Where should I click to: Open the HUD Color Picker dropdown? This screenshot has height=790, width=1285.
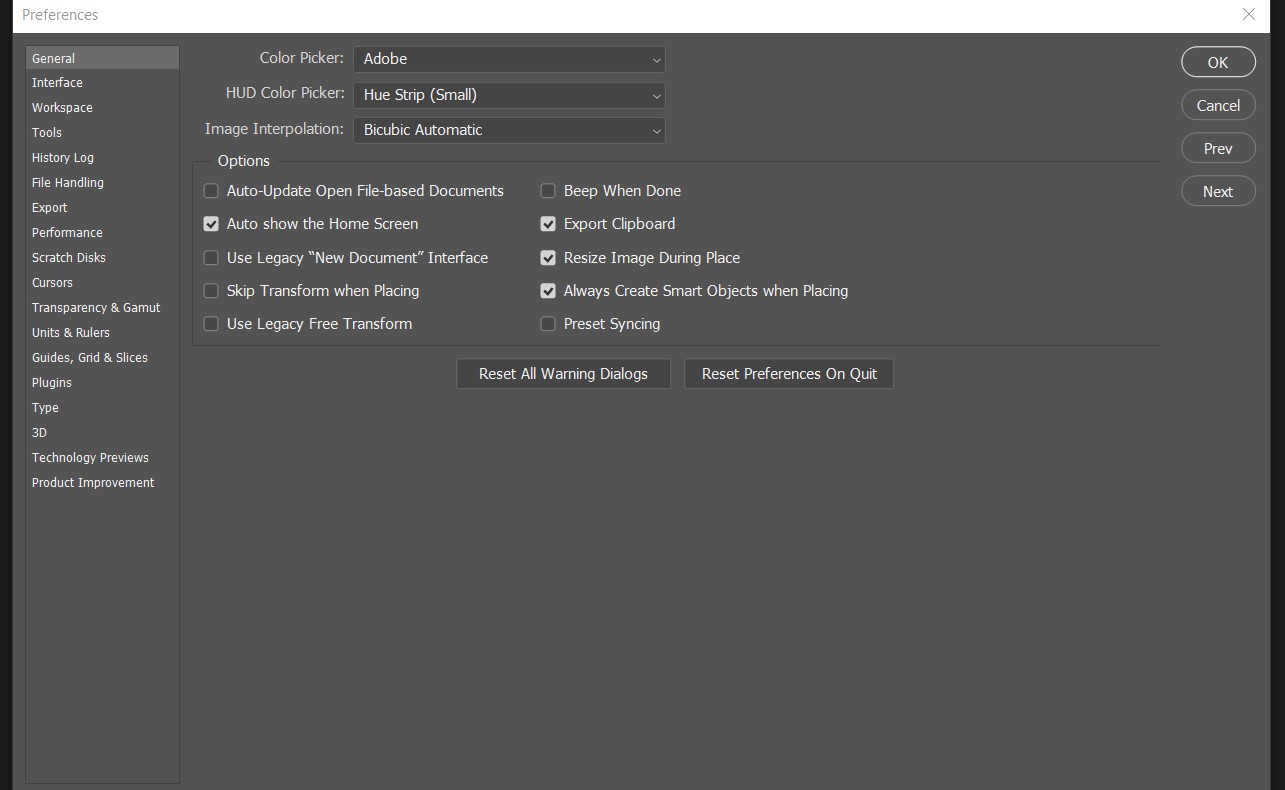coord(508,95)
